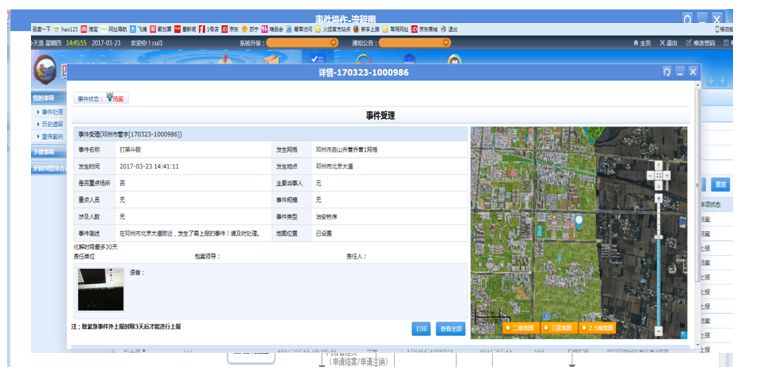Click the 主页 home icon in header

pos(636,43)
